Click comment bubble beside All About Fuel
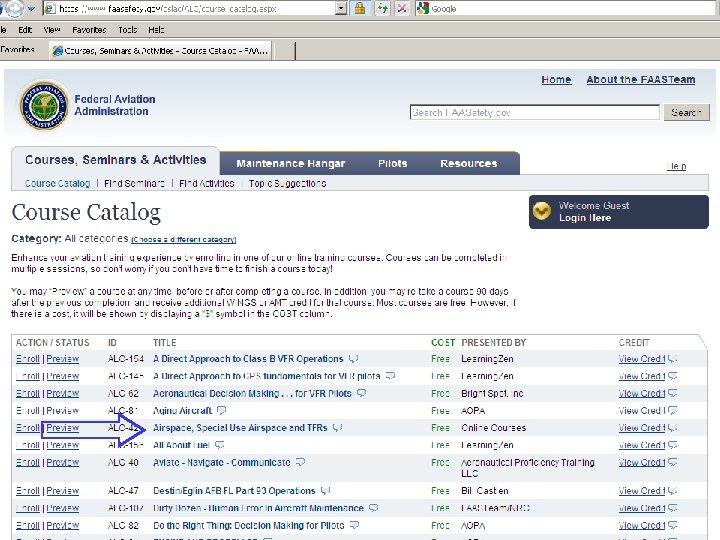 [x=219, y=444]
